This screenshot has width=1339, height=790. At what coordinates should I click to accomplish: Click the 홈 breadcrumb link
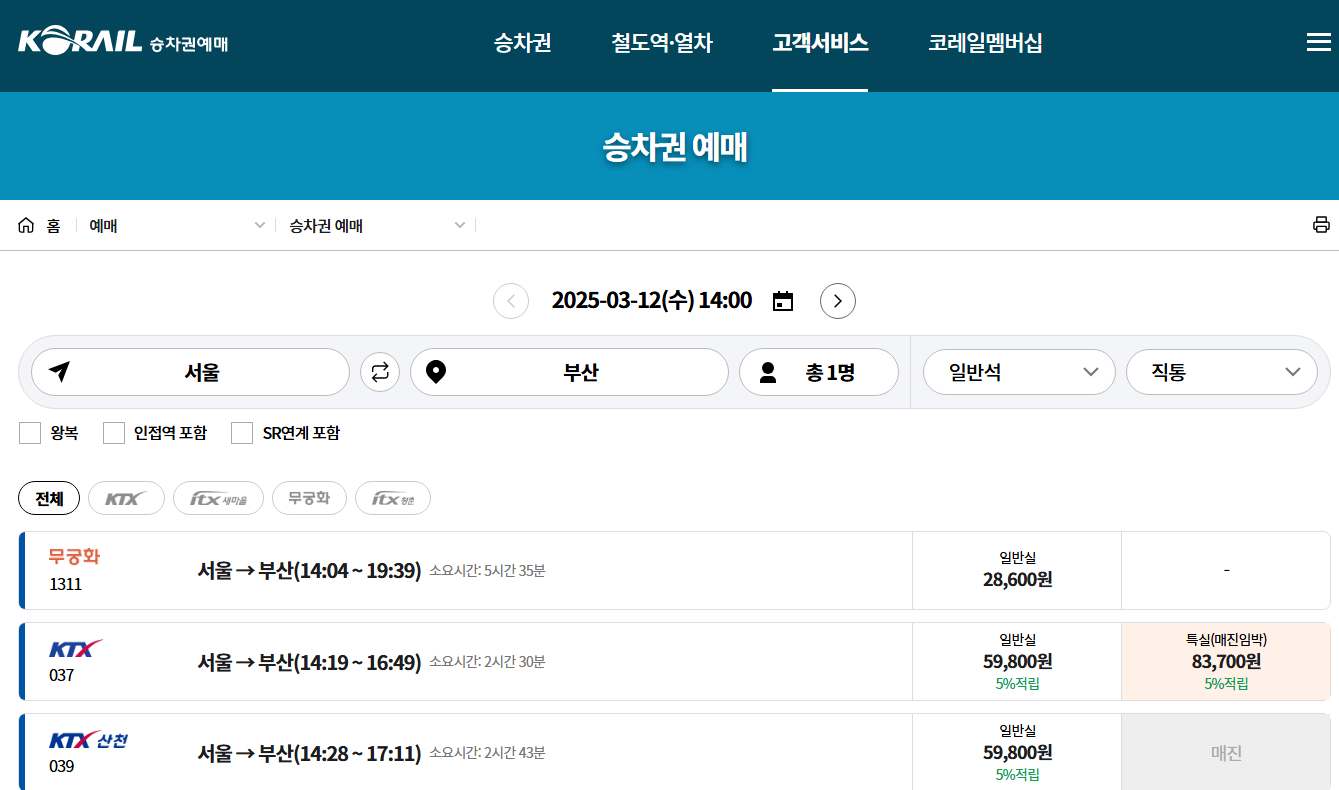[x=53, y=226]
